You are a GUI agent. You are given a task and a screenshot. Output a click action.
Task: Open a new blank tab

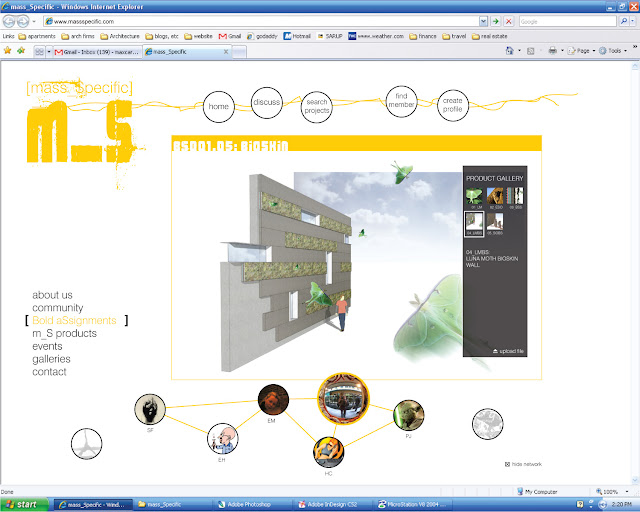pos(239,52)
